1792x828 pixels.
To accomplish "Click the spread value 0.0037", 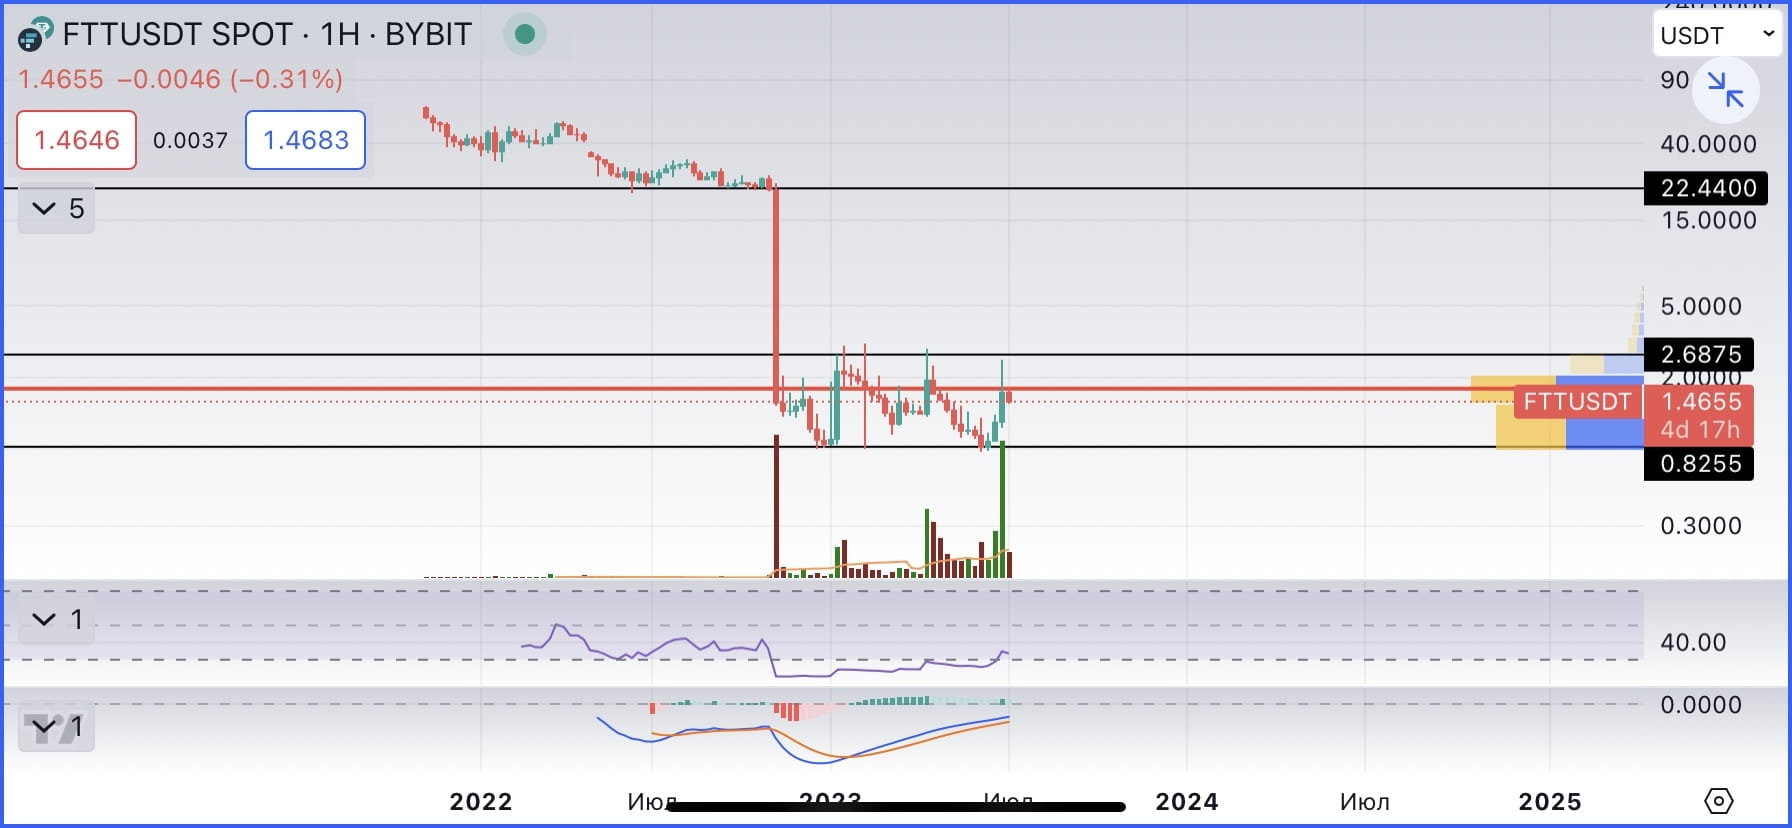I will tap(190, 141).
